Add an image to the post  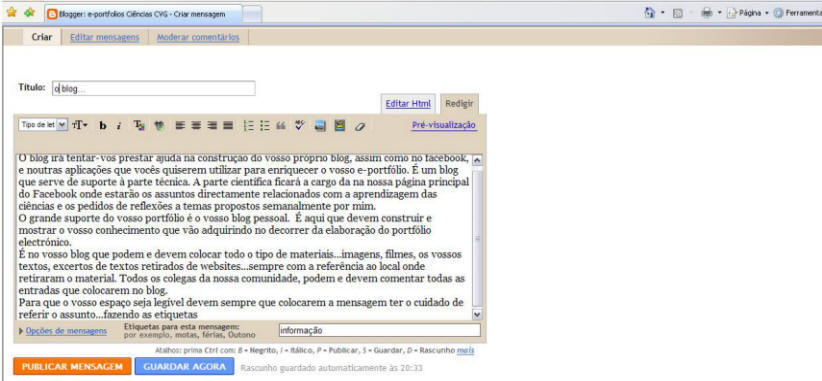320,126
